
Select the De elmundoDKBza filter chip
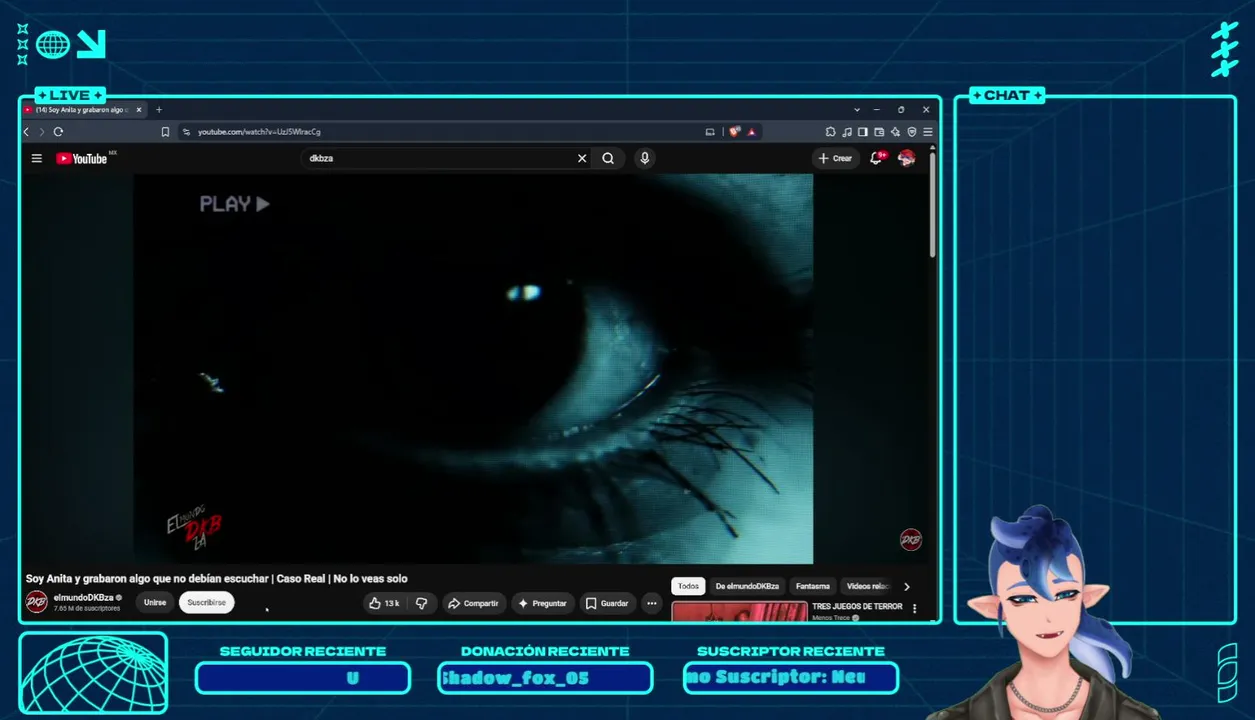747,586
